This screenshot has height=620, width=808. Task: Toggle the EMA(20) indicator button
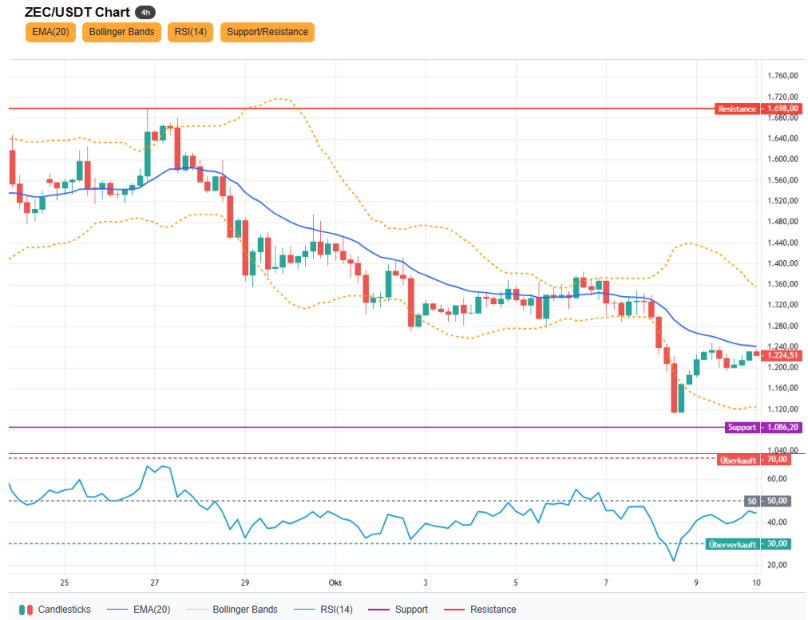[50, 32]
